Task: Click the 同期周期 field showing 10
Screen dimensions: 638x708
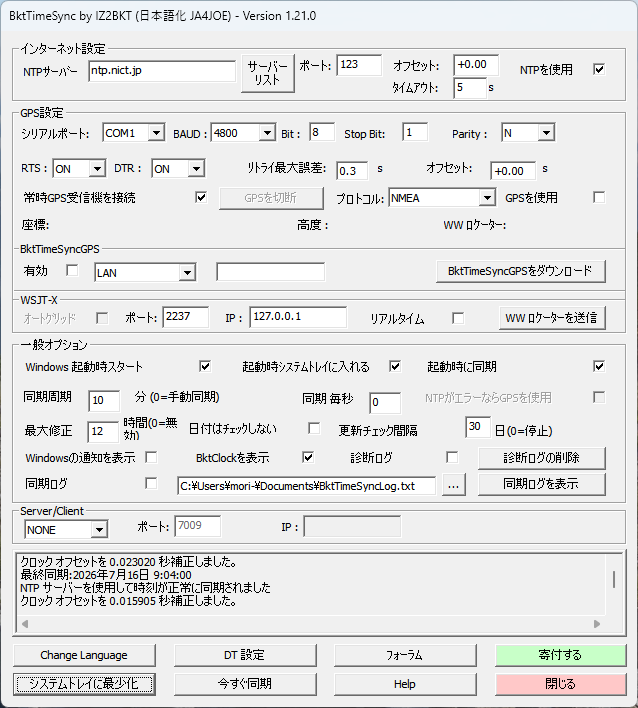Action: coord(104,401)
